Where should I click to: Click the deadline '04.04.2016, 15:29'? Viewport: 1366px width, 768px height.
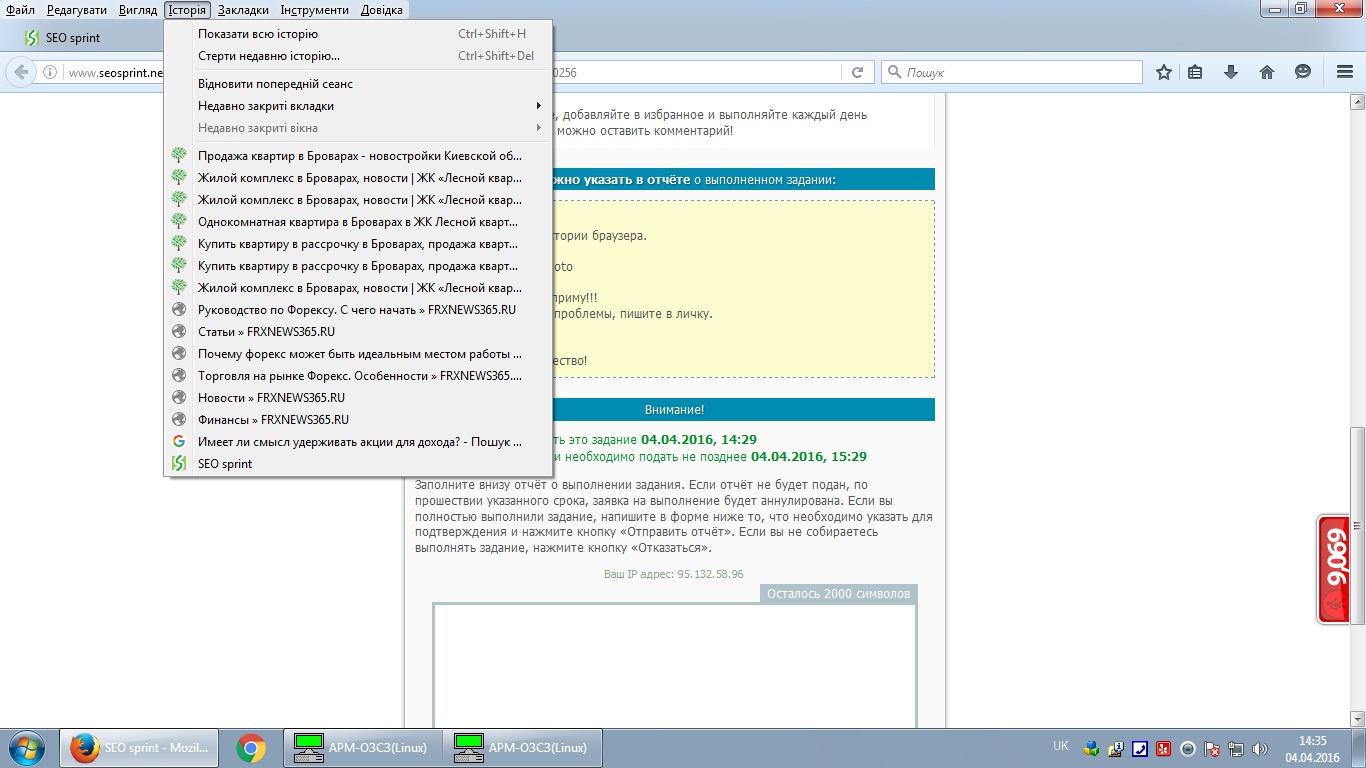[809, 456]
